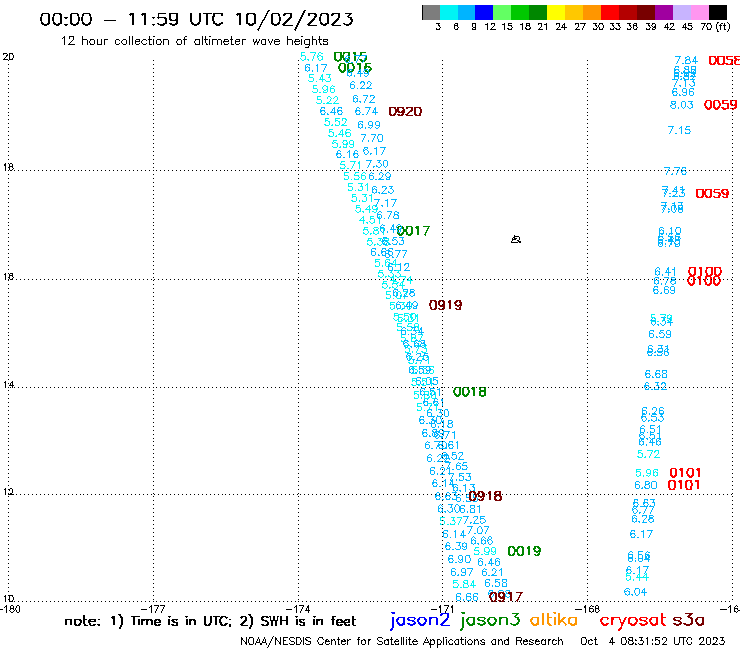The width and height of the screenshot is (740, 650).
Task: Click the wave height value '6.39'
Action: tap(456, 546)
